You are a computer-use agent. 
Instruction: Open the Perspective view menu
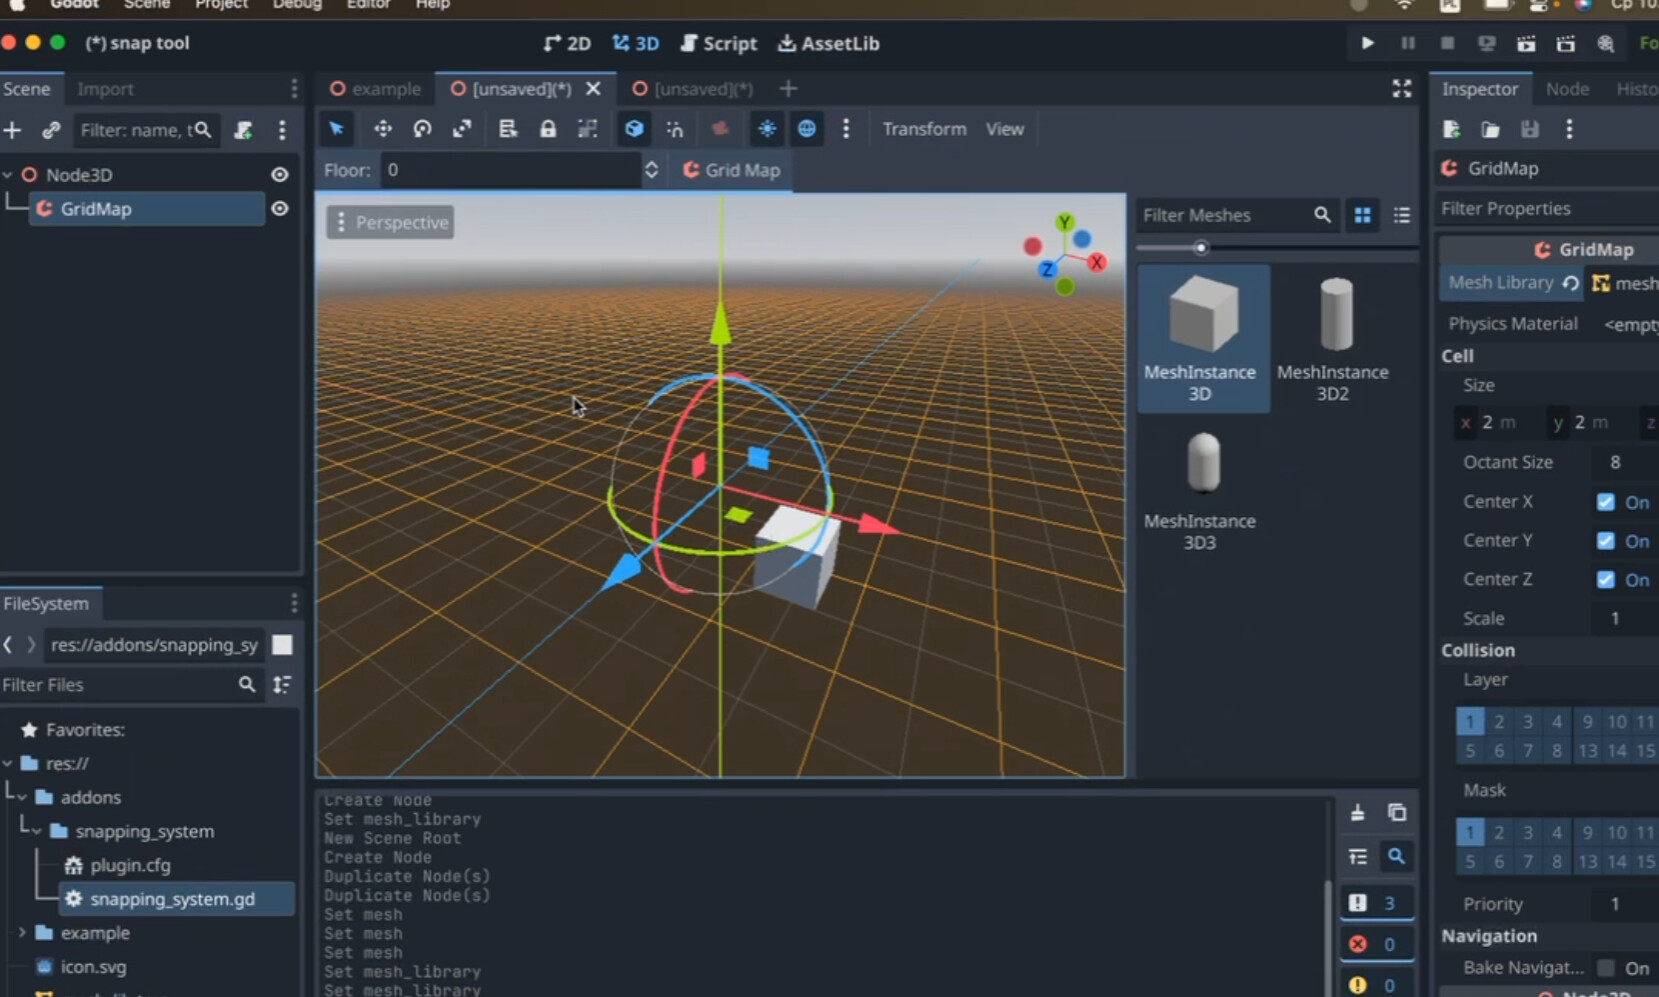391,222
